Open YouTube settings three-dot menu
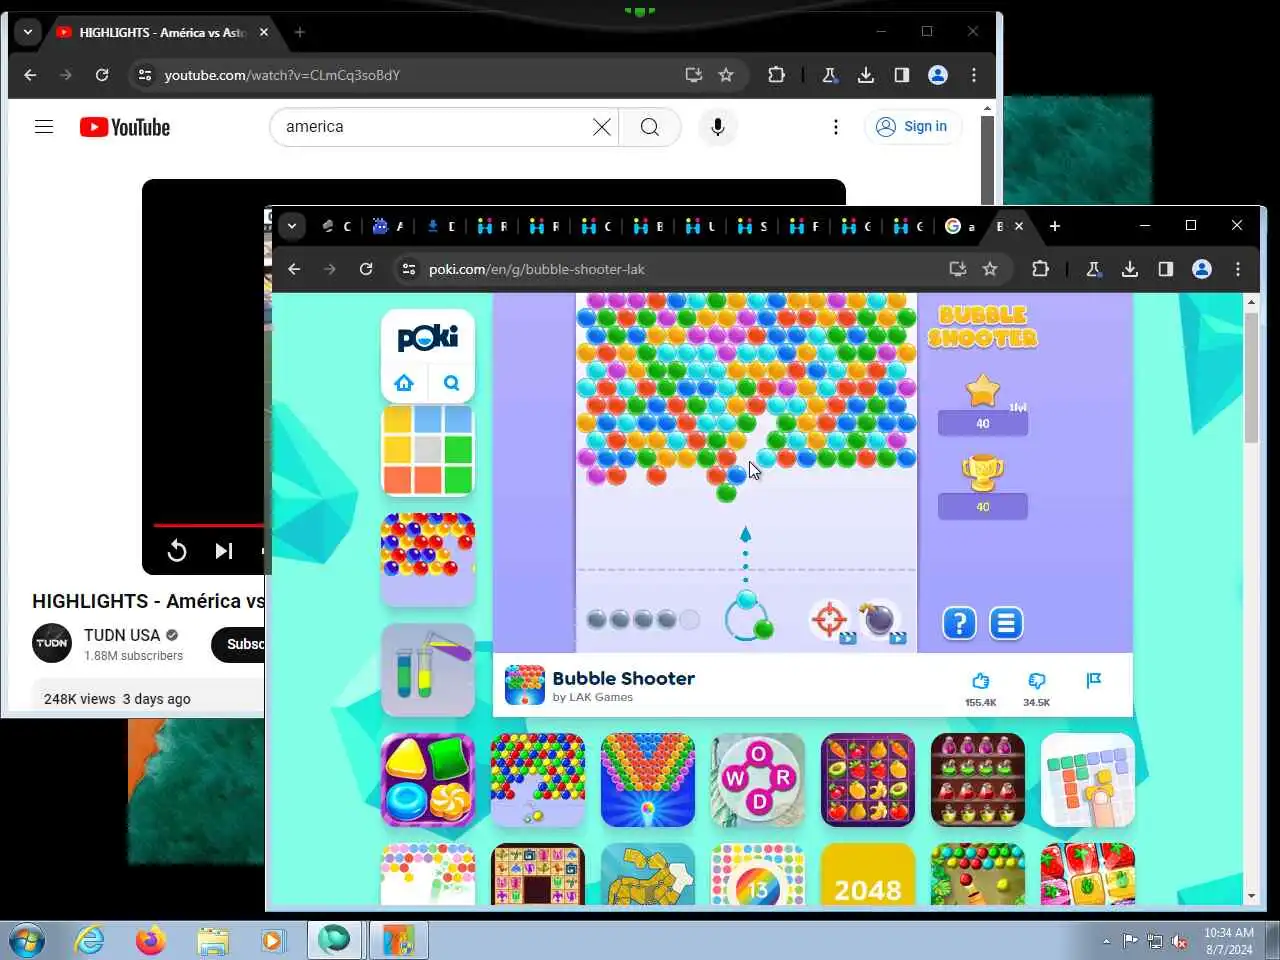 [836, 127]
